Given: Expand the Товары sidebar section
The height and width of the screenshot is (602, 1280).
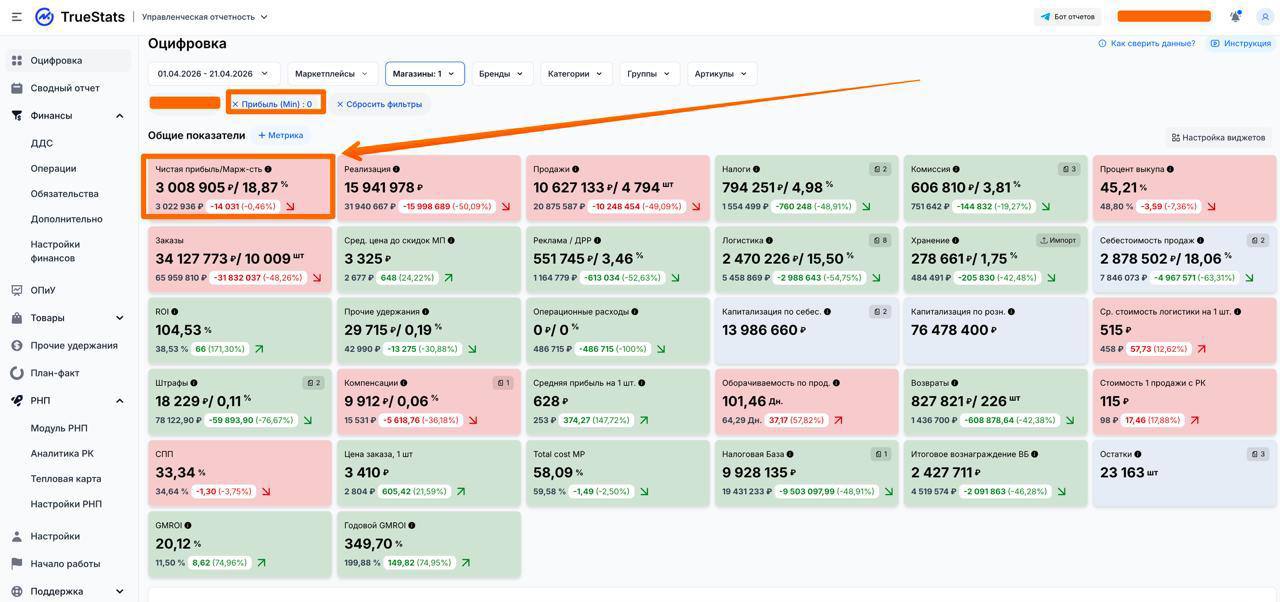Looking at the screenshot, I should point(119,318).
